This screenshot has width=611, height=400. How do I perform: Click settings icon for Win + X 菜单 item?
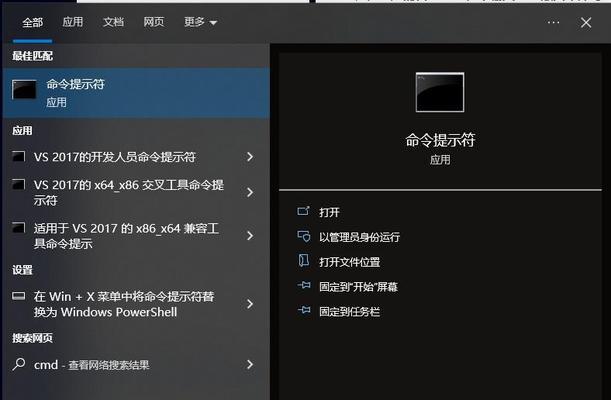(18, 296)
